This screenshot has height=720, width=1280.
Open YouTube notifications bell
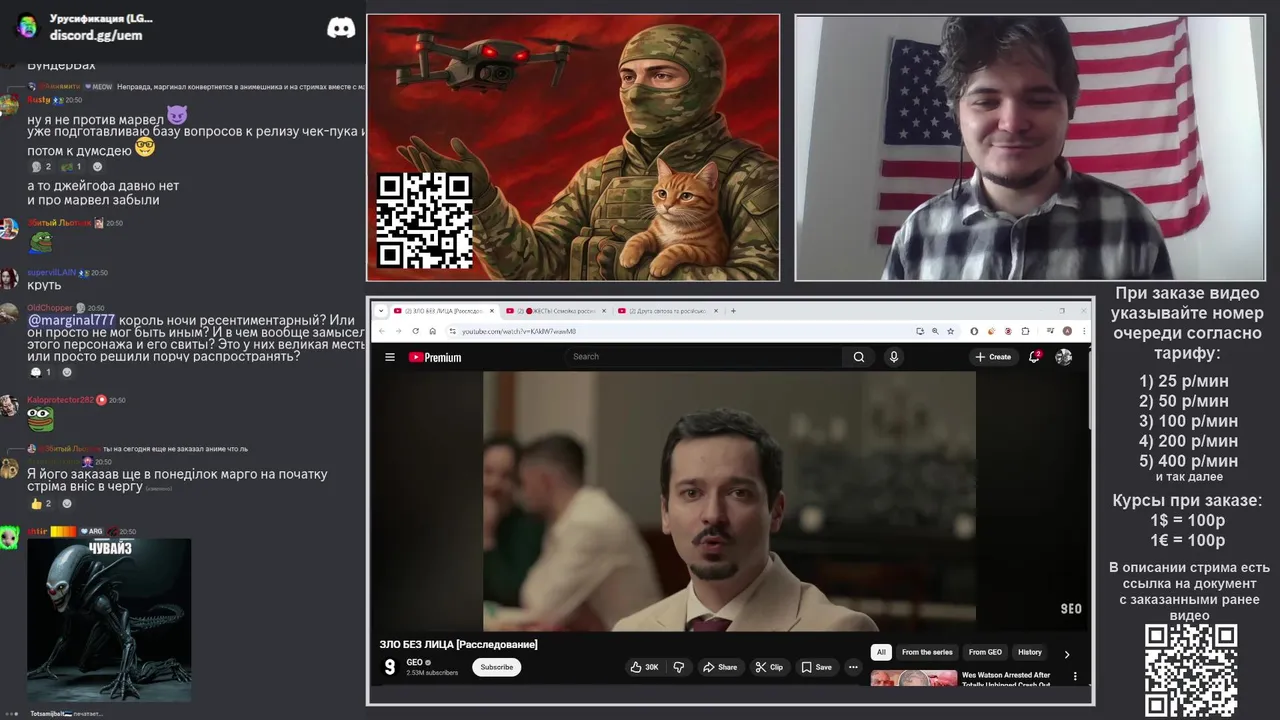pyautogui.click(x=1035, y=357)
